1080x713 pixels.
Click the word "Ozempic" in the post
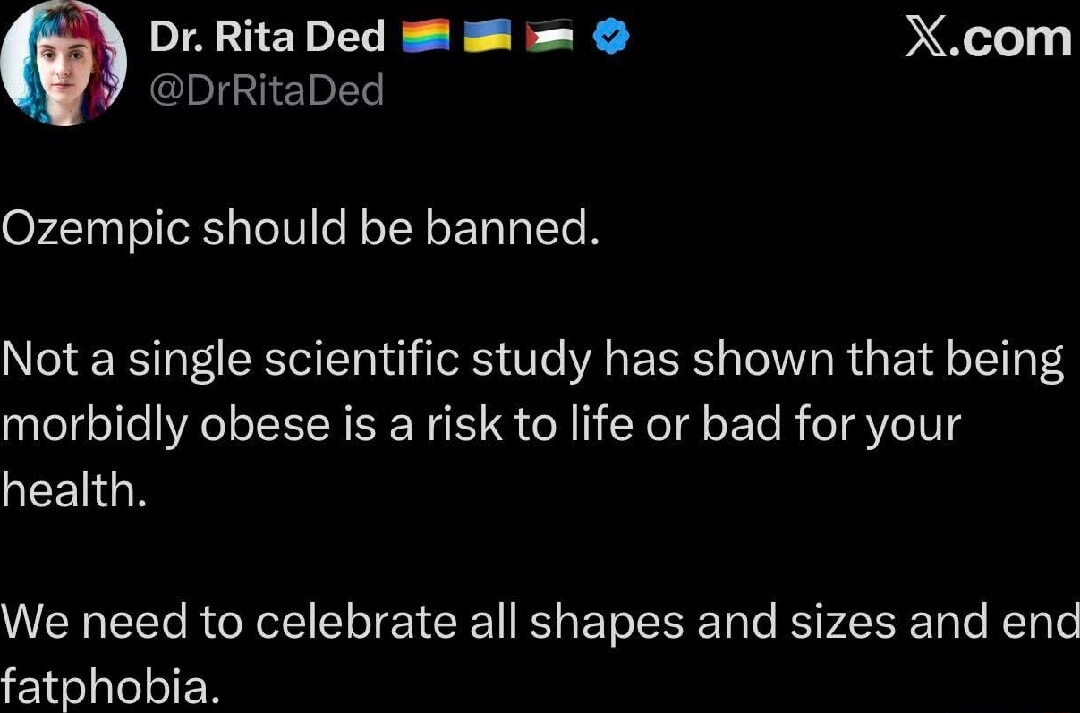pos(96,231)
